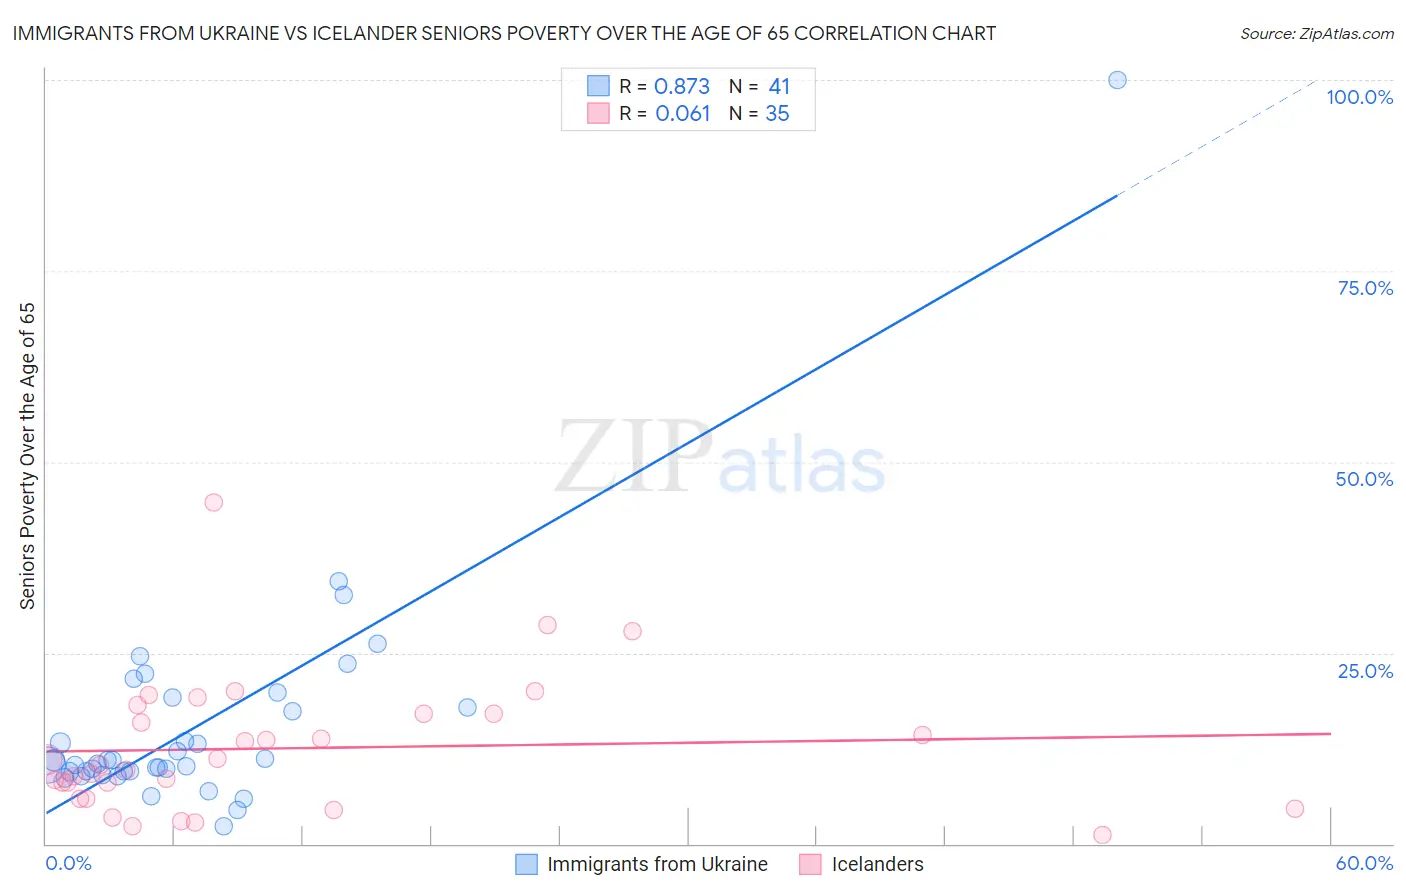Click the pink data point near 45%

[213, 502]
